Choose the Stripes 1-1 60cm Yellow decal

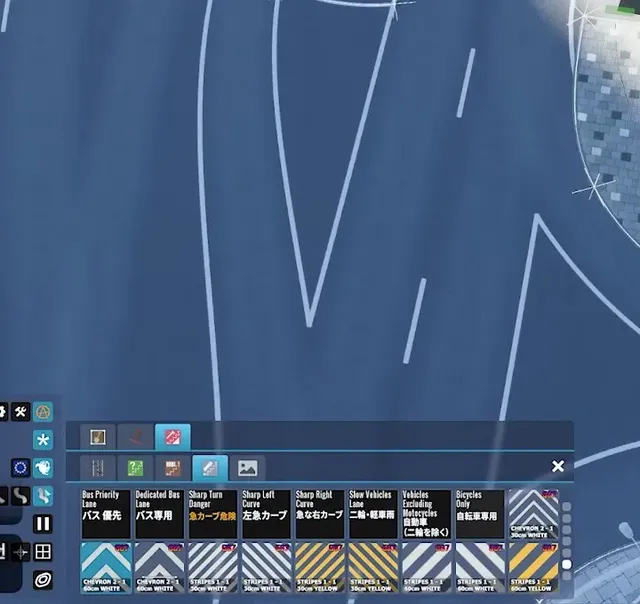tap(533, 567)
